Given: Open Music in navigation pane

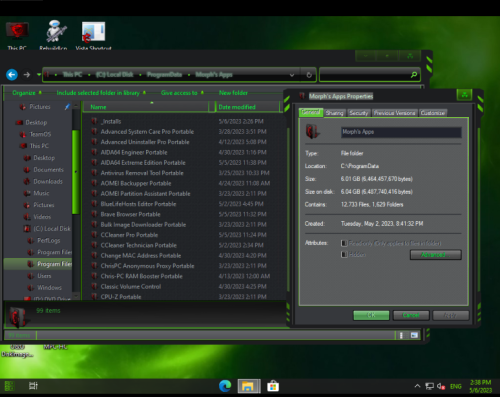Looking at the screenshot, I should (x=41, y=193).
